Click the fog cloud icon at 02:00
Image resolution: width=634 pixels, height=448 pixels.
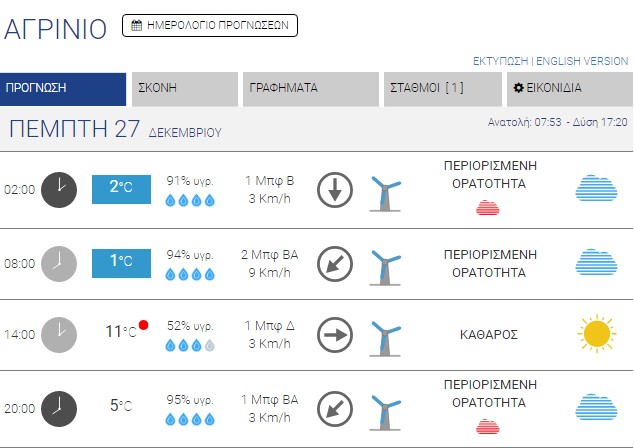(596, 188)
